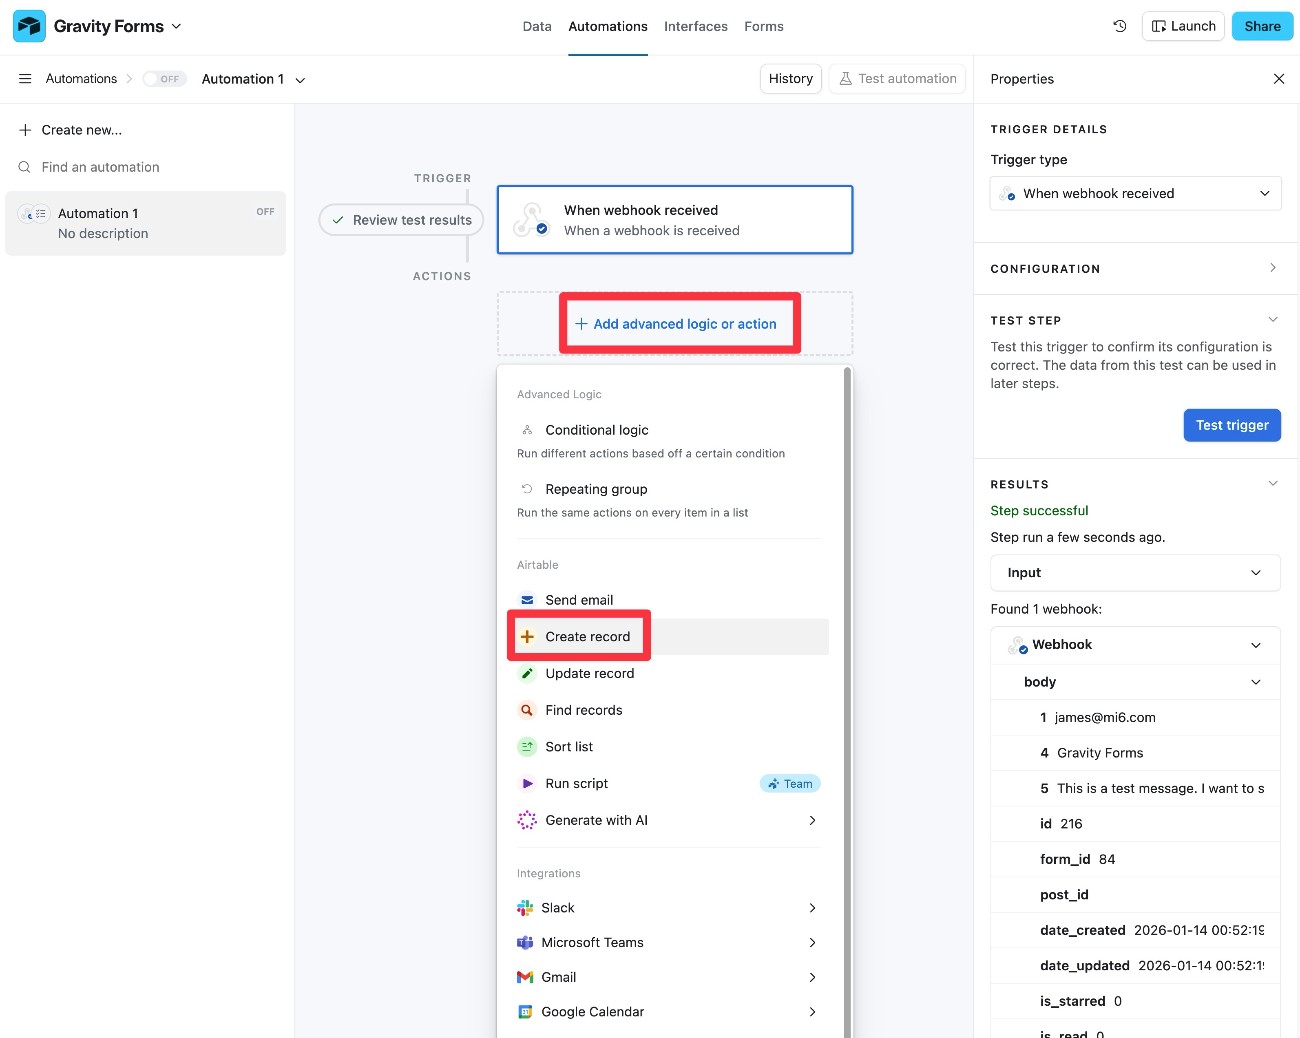Viewport: 1300px width, 1038px height.
Task: Enable the automation via the OFF toggle
Action: coord(164,78)
